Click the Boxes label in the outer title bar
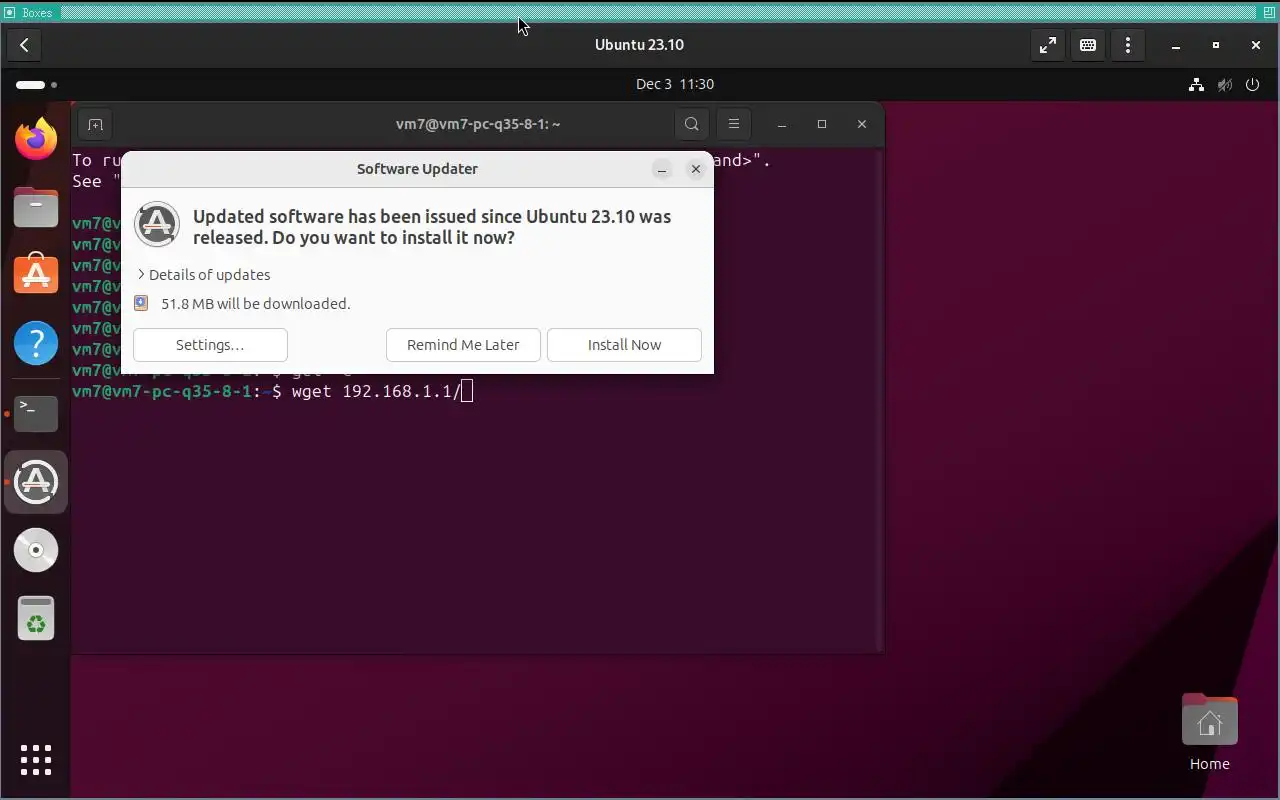The image size is (1280, 800). [36, 13]
